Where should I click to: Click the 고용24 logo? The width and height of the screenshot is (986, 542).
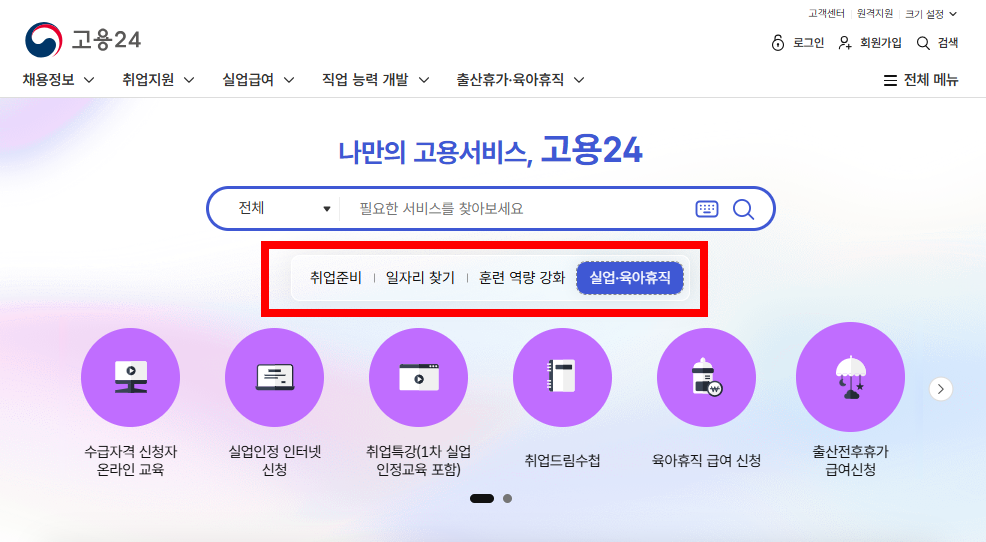click(x=83, y=40)
